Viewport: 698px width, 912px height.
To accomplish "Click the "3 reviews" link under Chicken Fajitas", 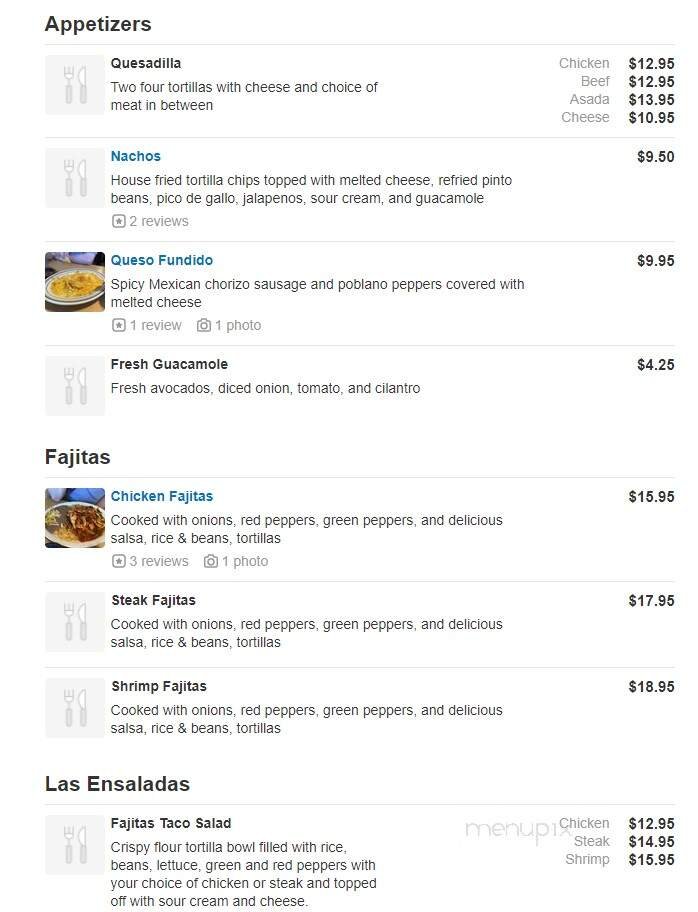I will tap(156, 561).
